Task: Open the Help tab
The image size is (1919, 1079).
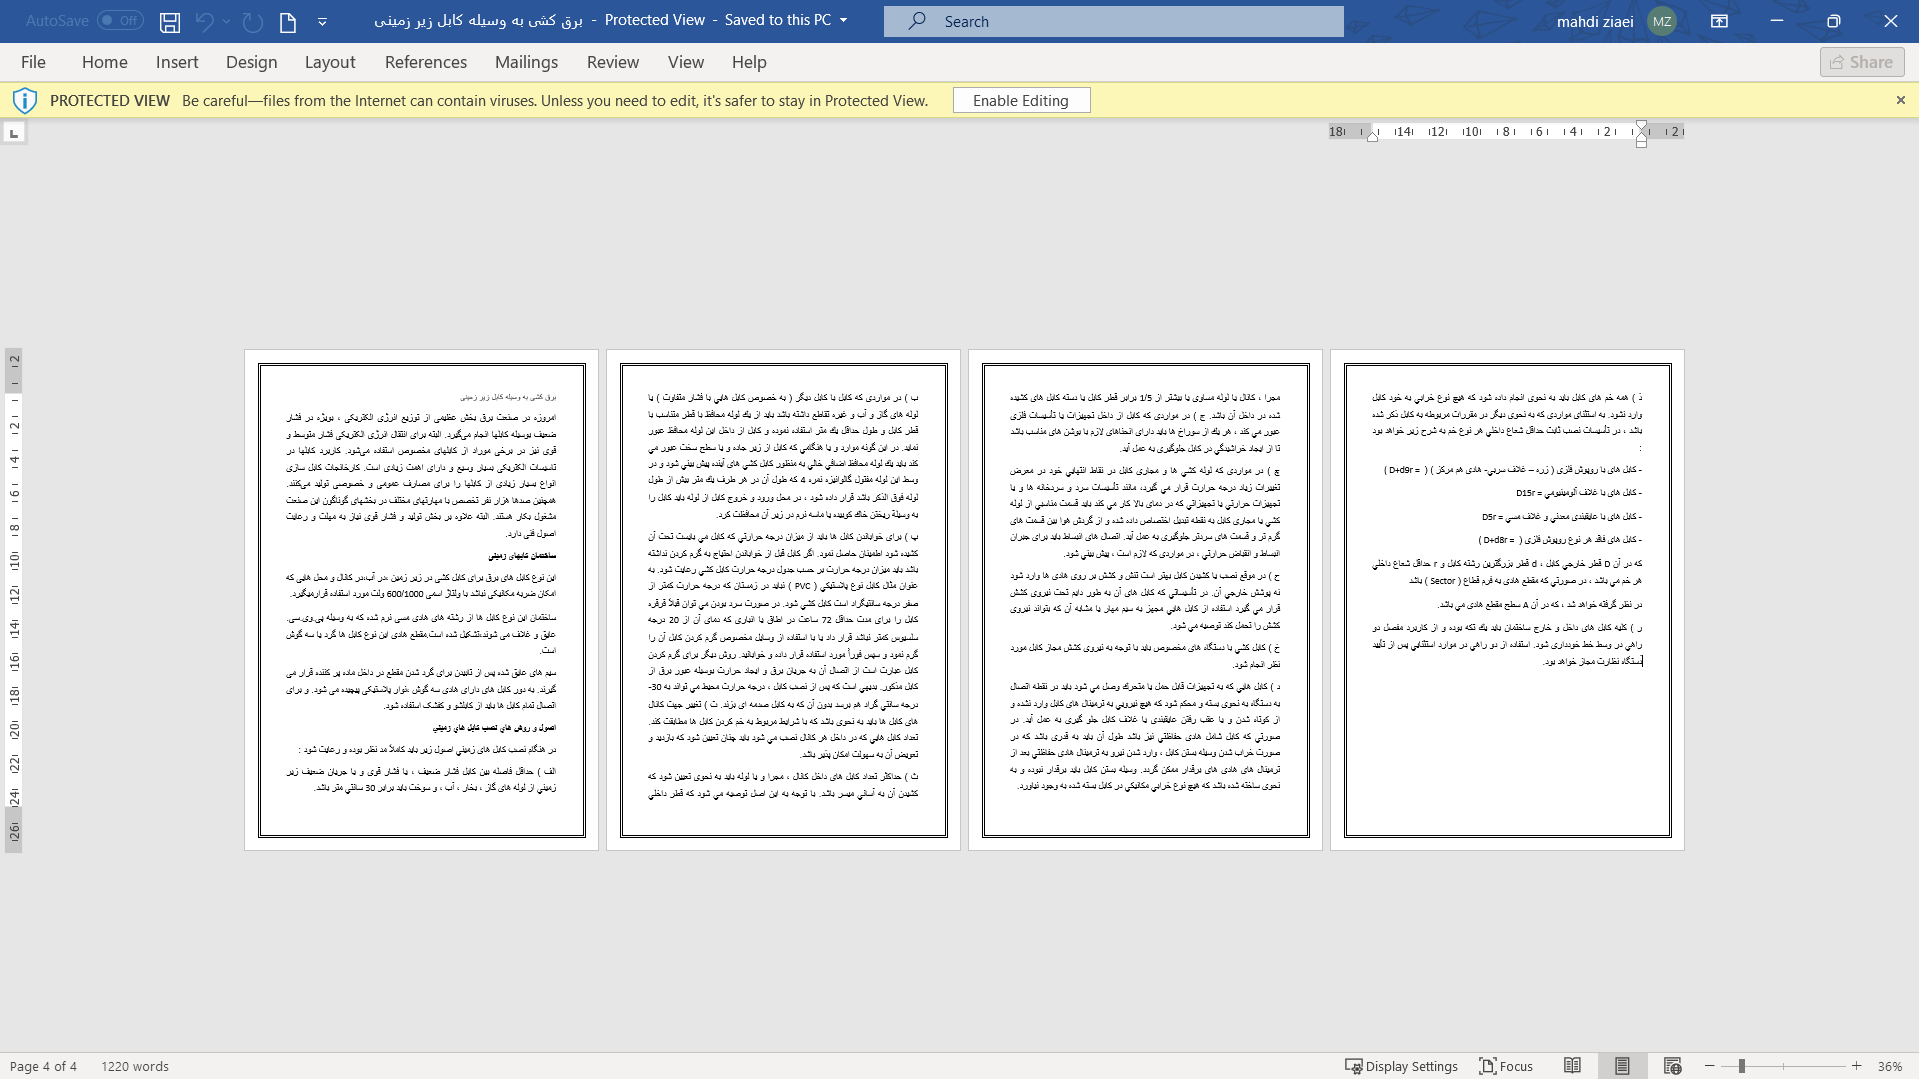Action: pos(749,62)
